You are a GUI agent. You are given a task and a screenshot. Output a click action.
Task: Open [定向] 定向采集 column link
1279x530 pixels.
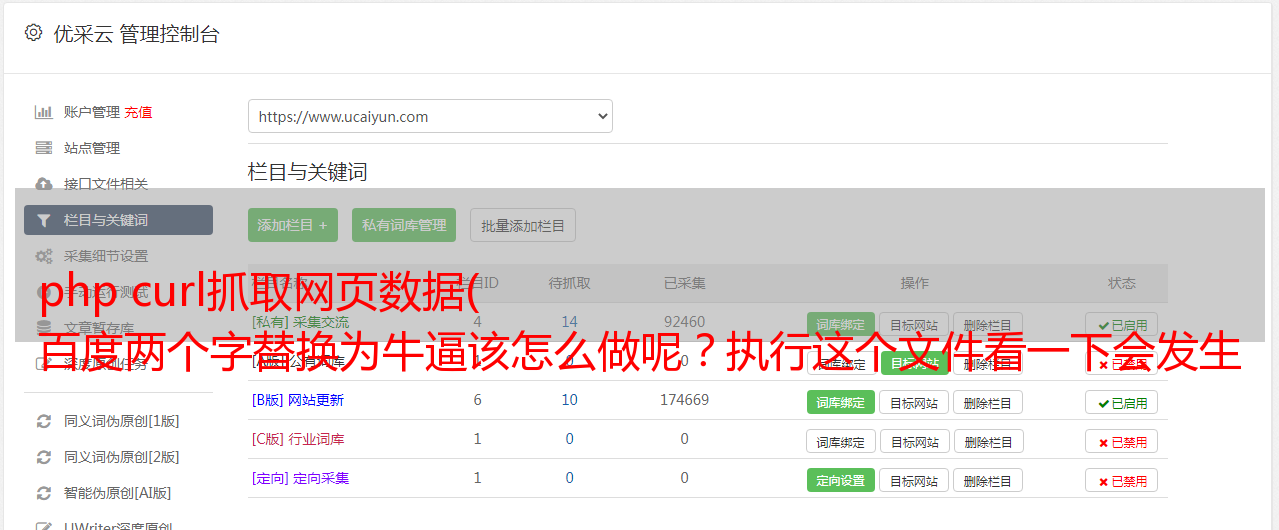tap(300, 478)
